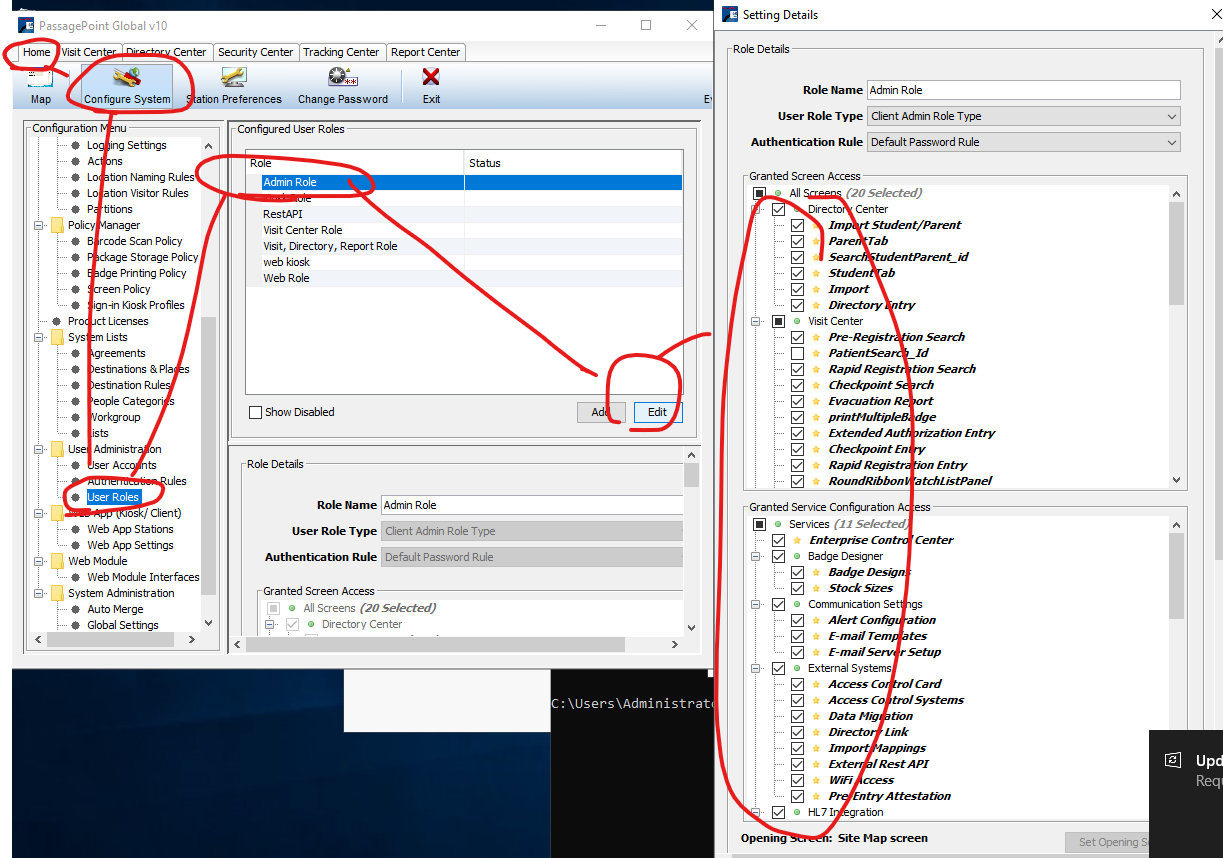Uncheck the Import Student/Parent checkbox
The width and height of the screenshot is (1223, 858).
797,225
